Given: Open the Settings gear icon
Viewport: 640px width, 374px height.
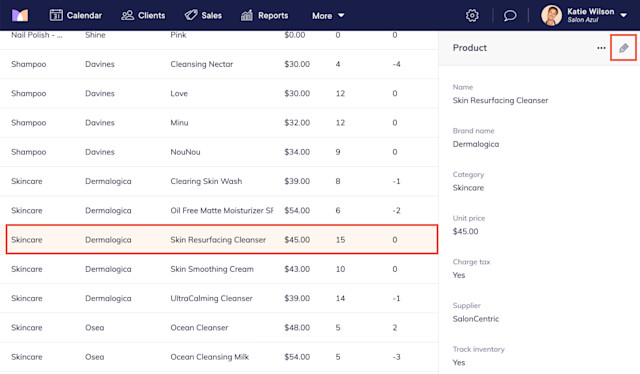Looking at the screenshot, I should [x=472, y=16].
